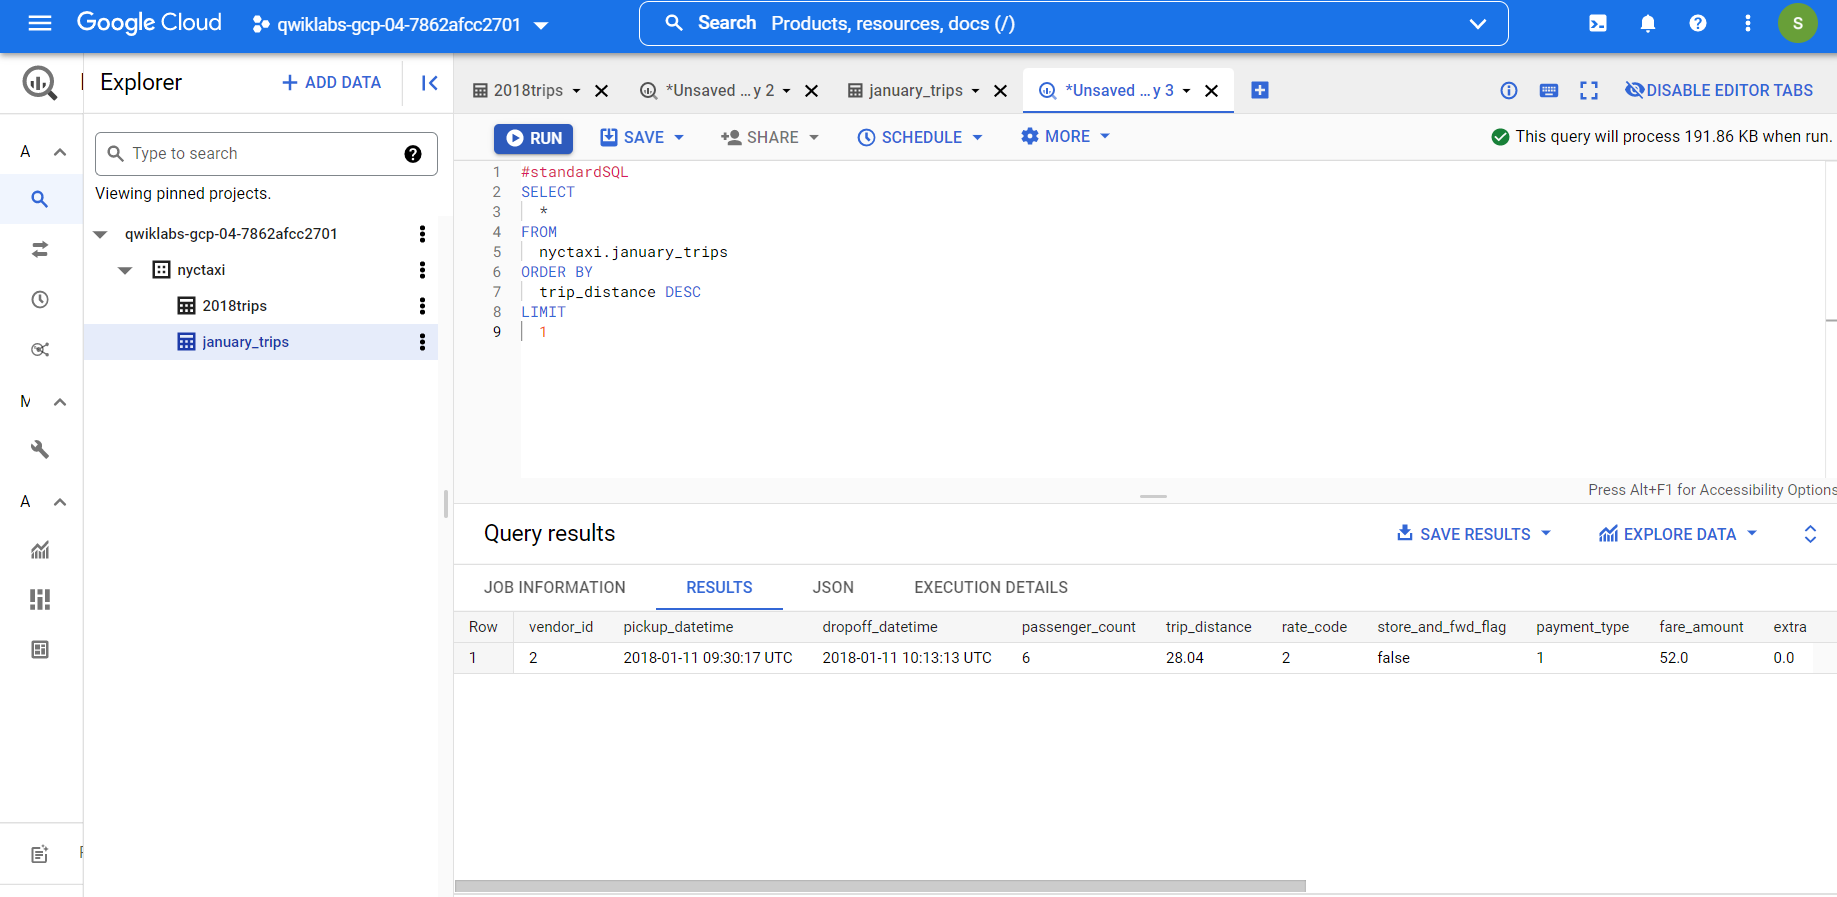Open Monitoring chart sidebar icon

(40, 549)
